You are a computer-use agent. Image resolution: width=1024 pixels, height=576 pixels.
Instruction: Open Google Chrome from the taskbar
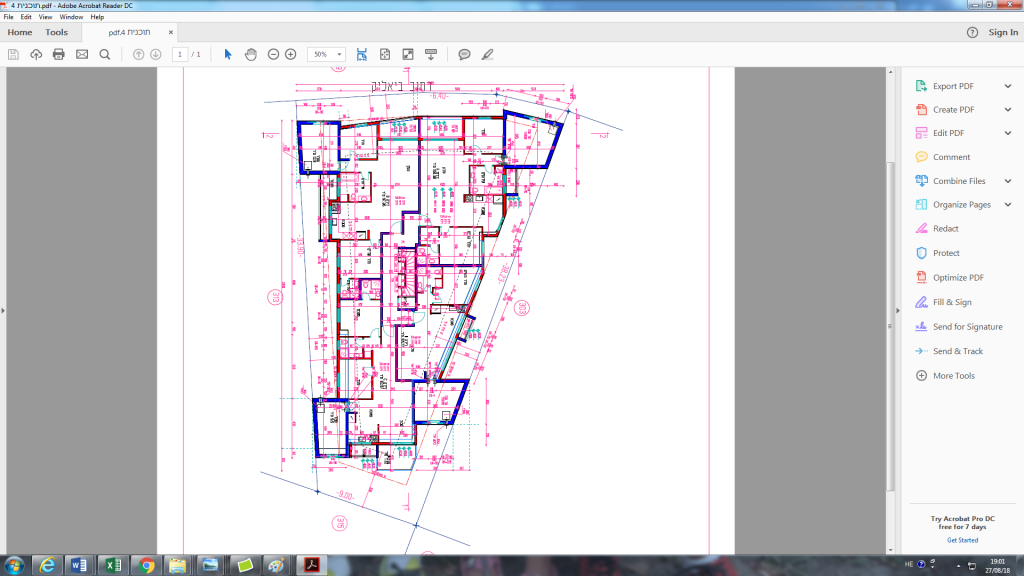[x=147, y=565]
